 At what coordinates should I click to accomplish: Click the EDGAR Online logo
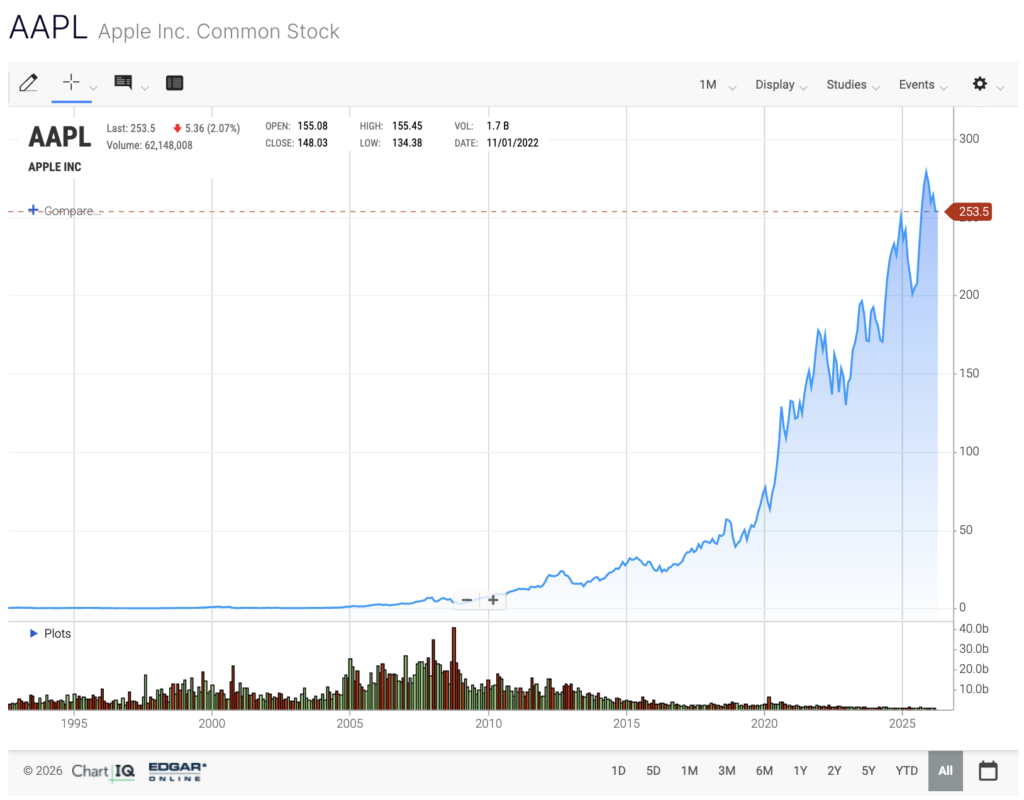177,771
